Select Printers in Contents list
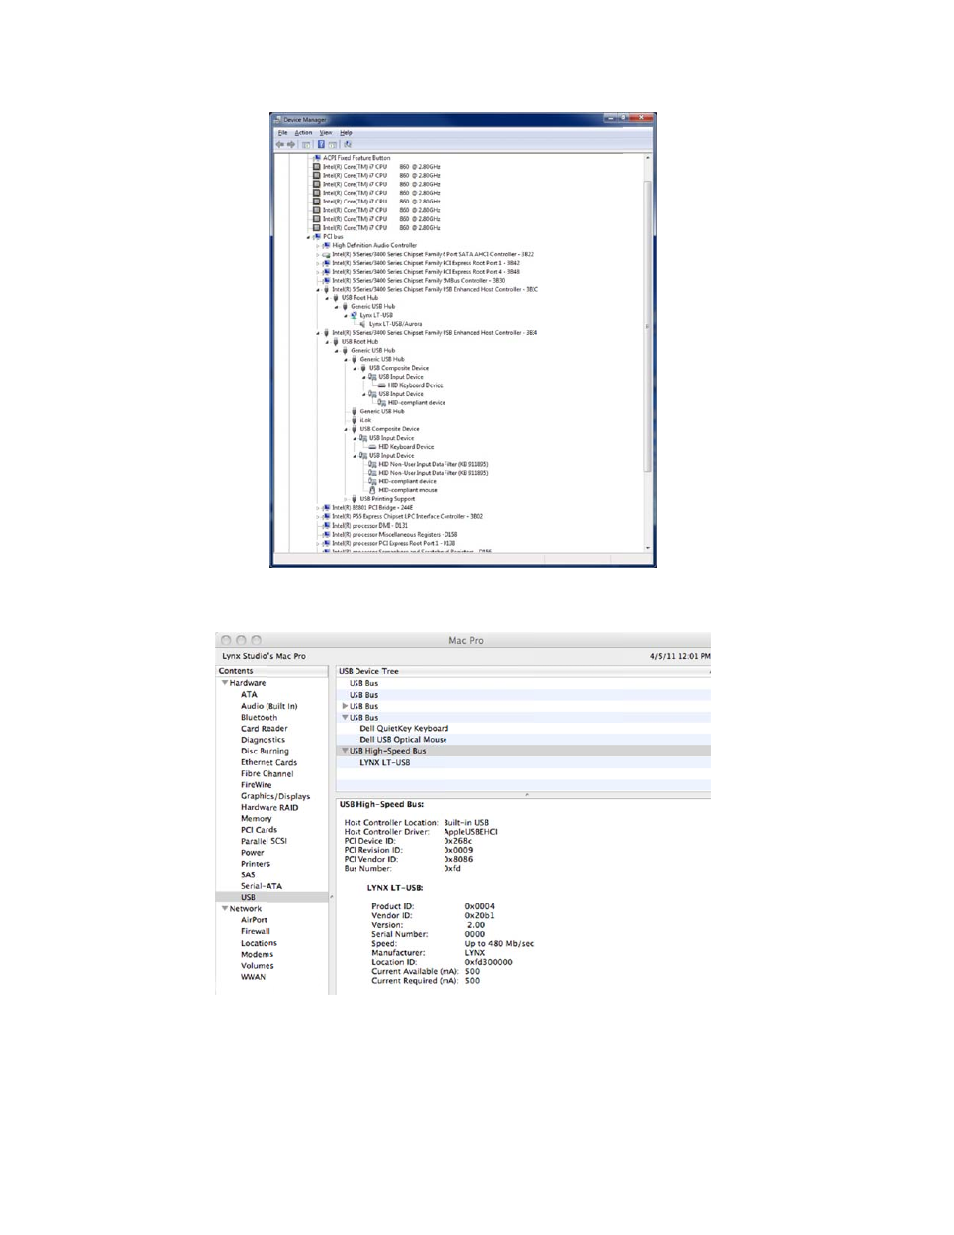 point(255,864)
